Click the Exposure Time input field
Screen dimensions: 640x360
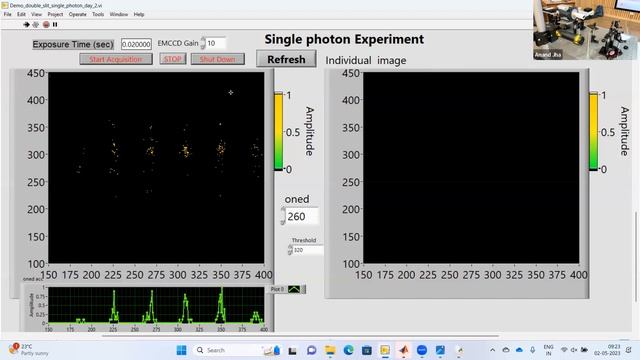(x=136, y=44)
